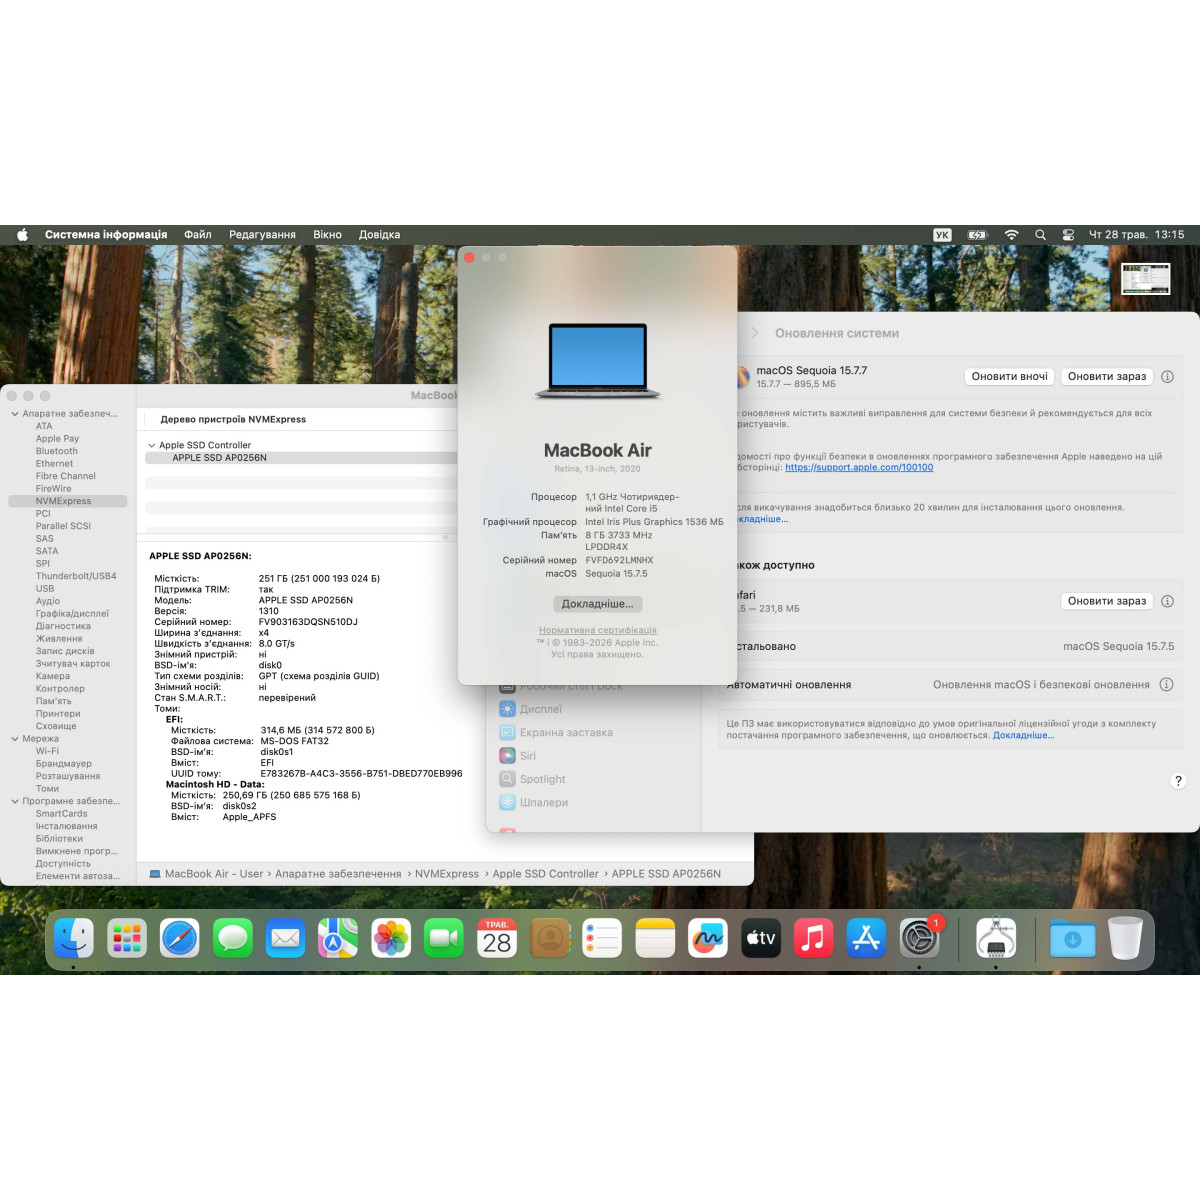Collapse Apple SSD Controller node

[x=151, y=445]
